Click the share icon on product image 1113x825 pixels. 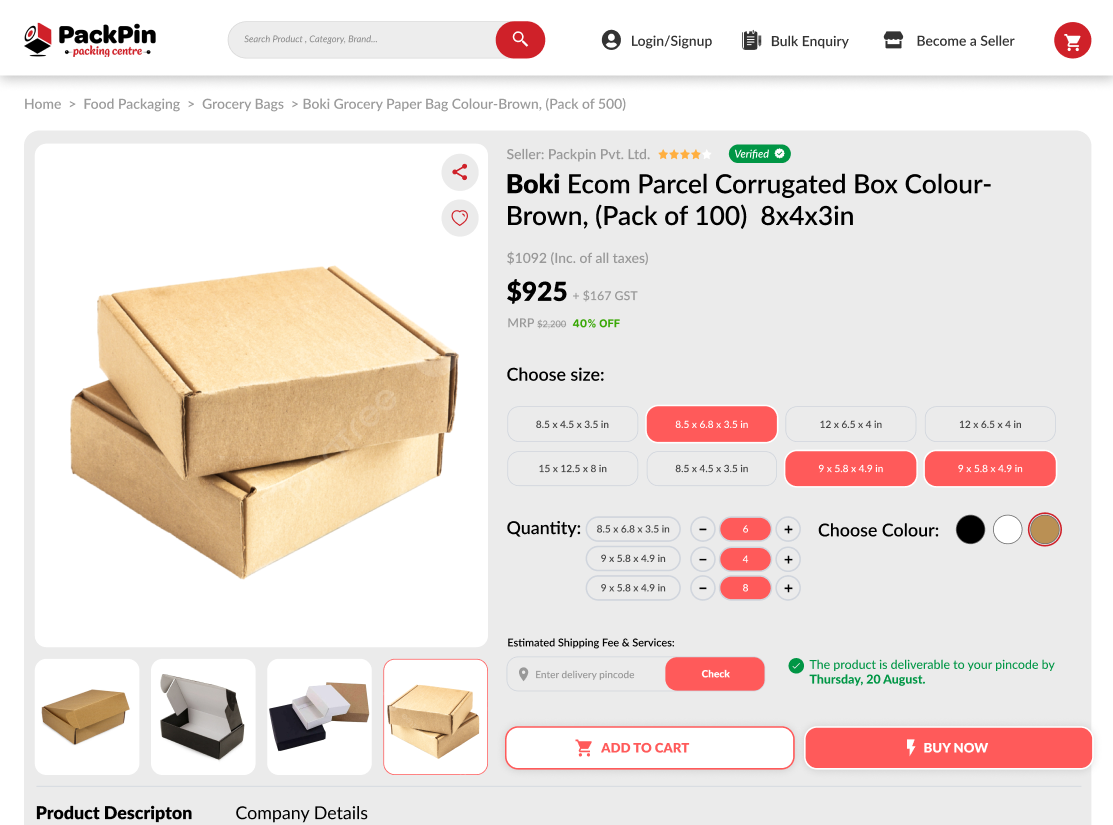click(x=460, y=172)
